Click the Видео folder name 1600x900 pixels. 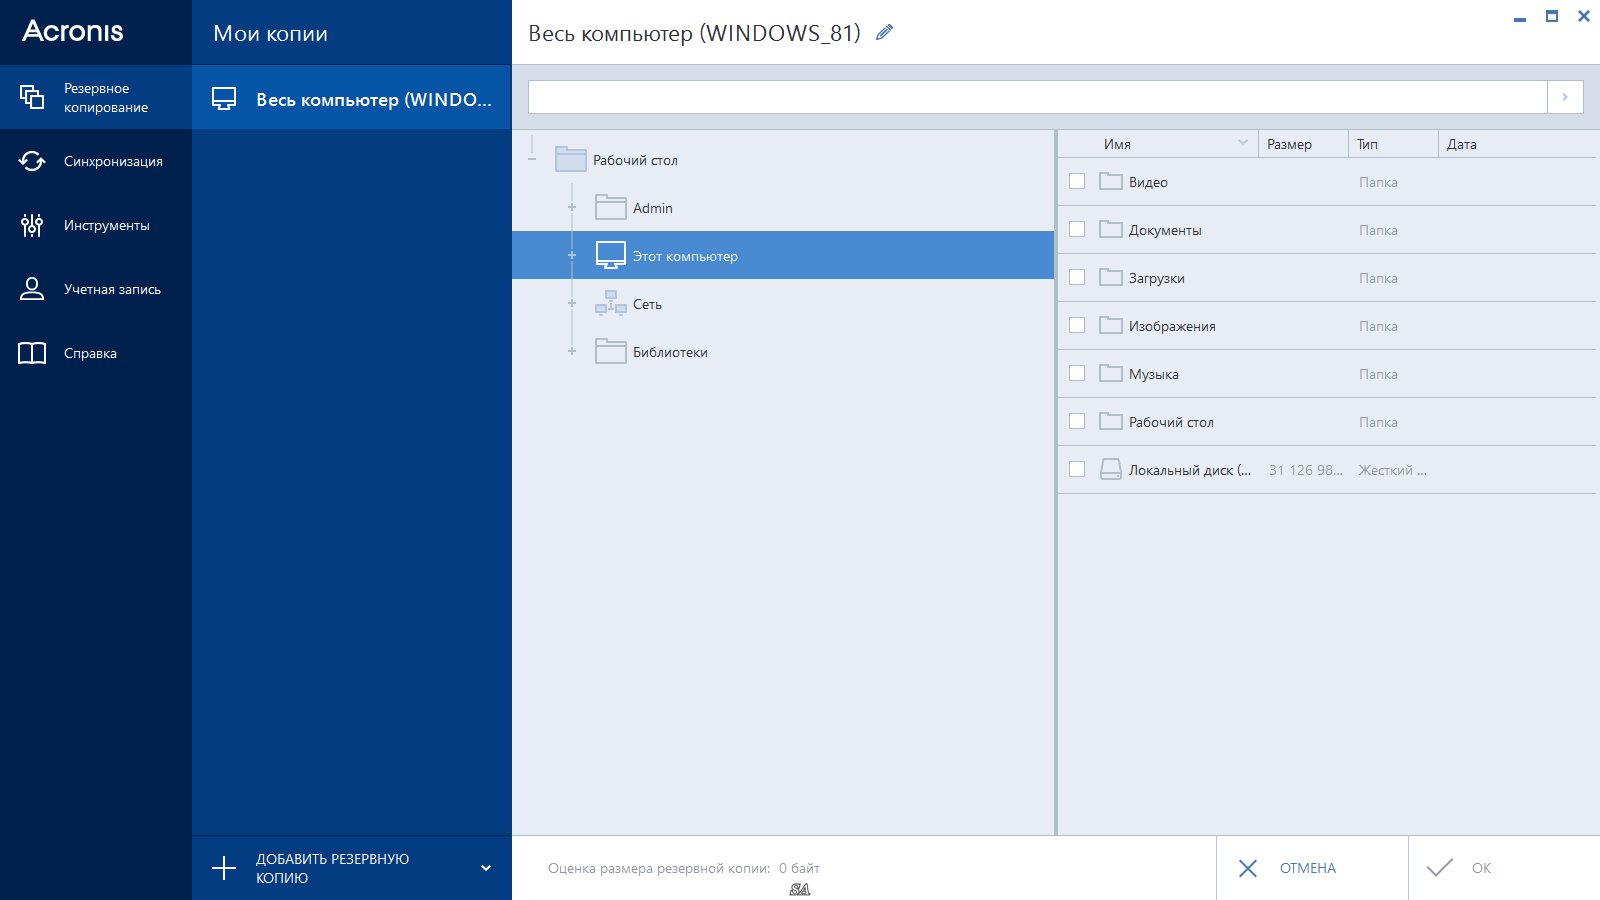tap(1148, 182)
